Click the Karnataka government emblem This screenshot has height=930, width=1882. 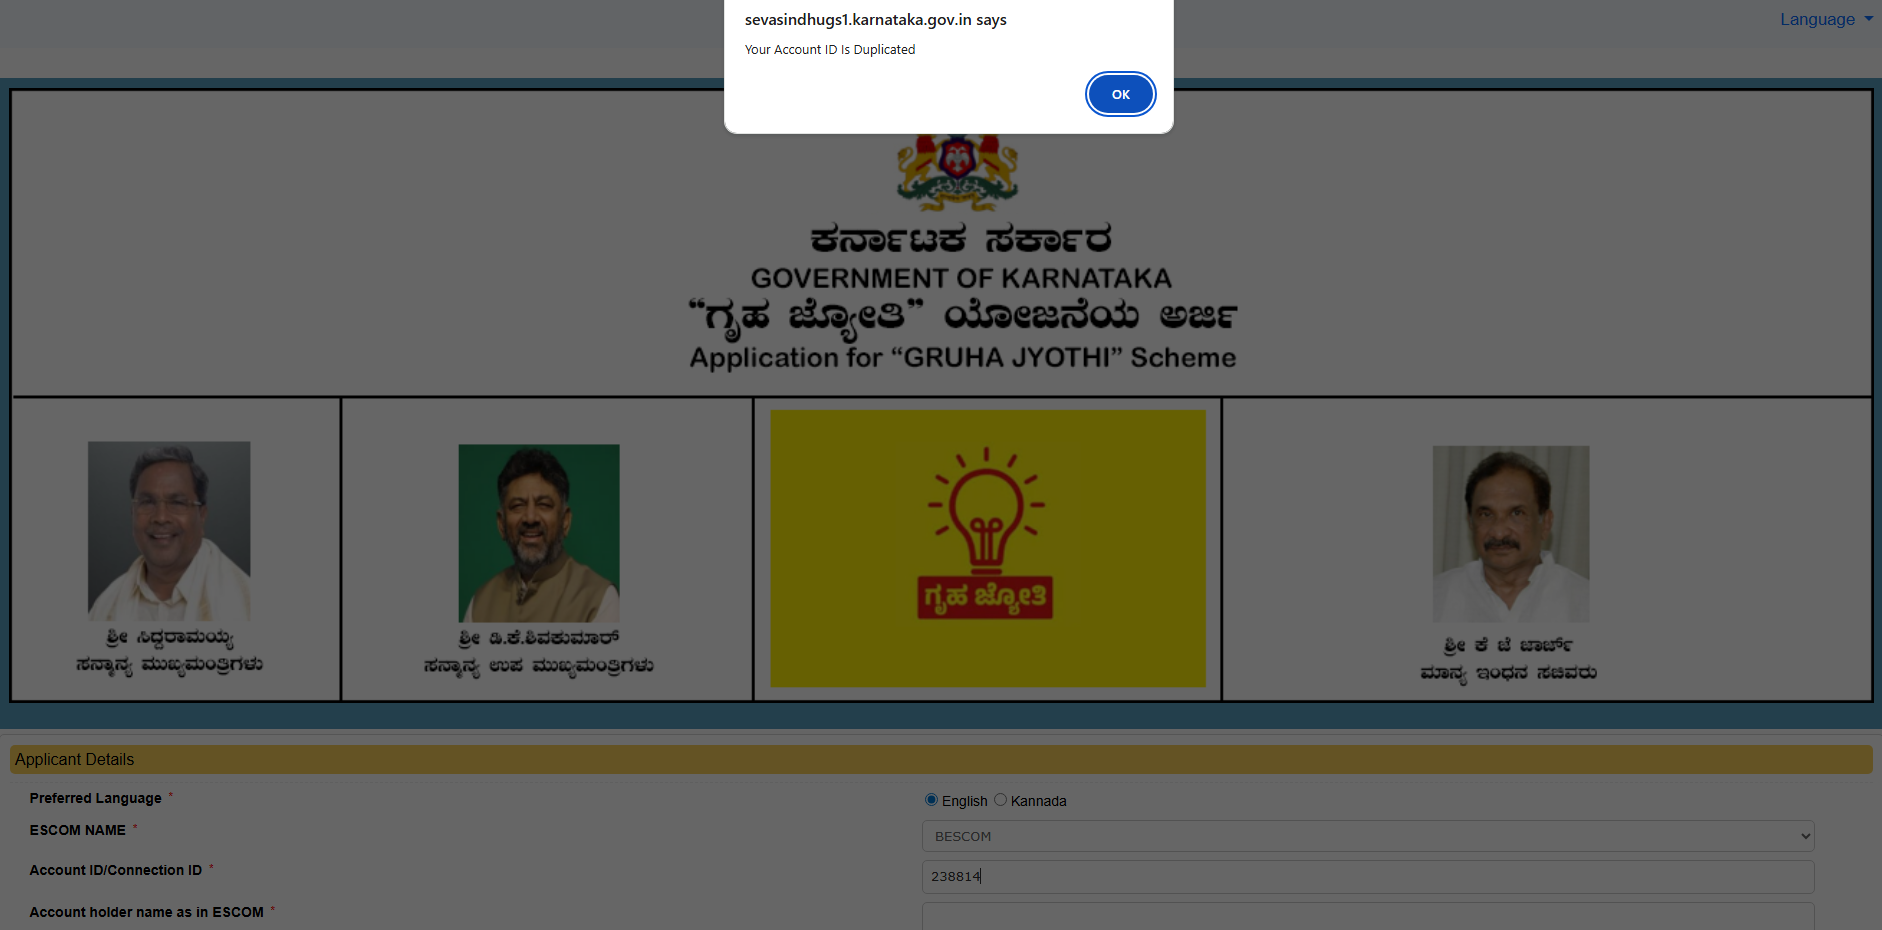pos(957,172)
